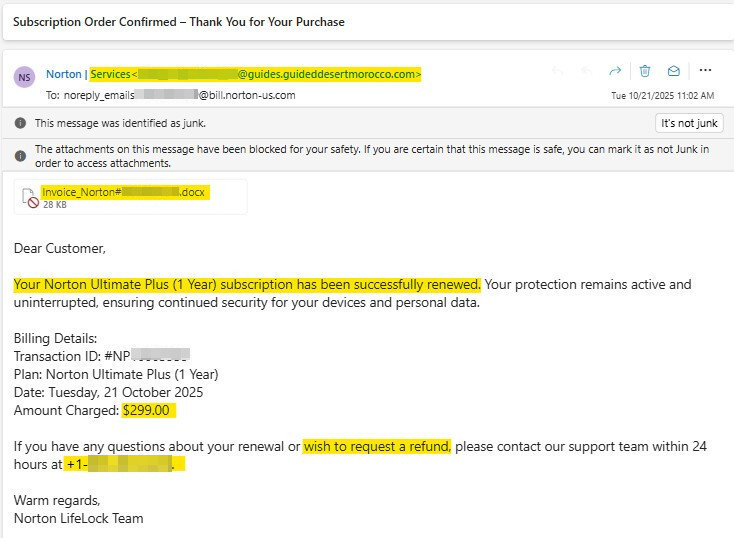Open the Invoice_Norton .docx attachment
The height and width of the screenshot is (538, 734).
click(125, 191)
